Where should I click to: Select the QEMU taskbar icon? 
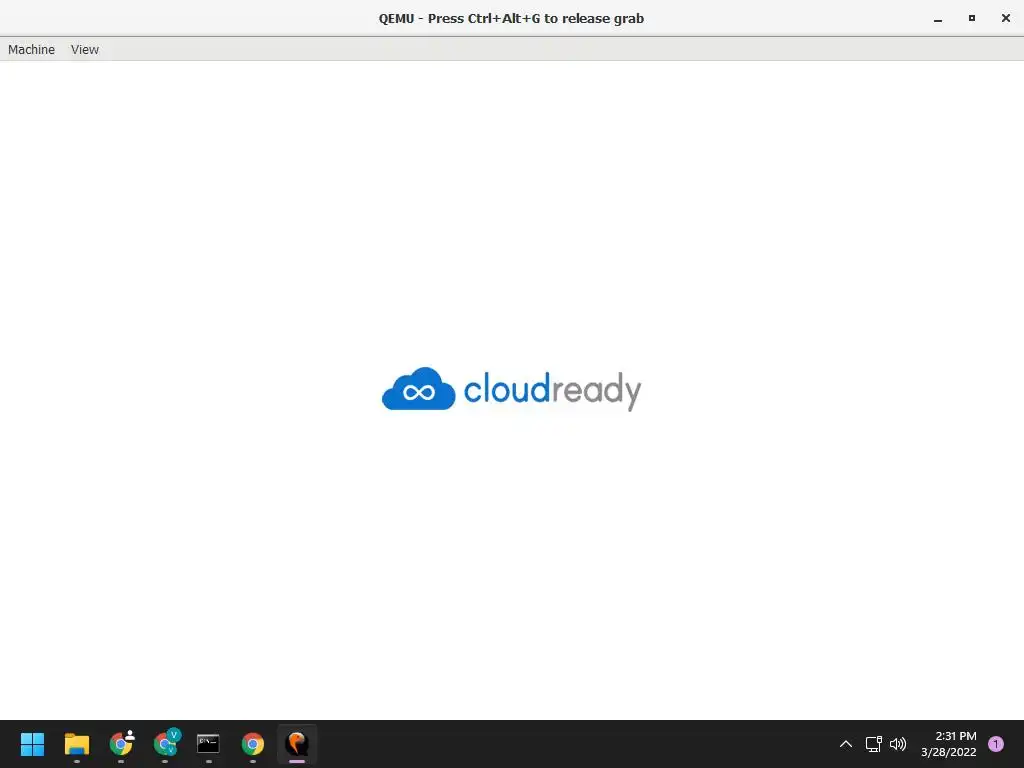coord(297,744)
